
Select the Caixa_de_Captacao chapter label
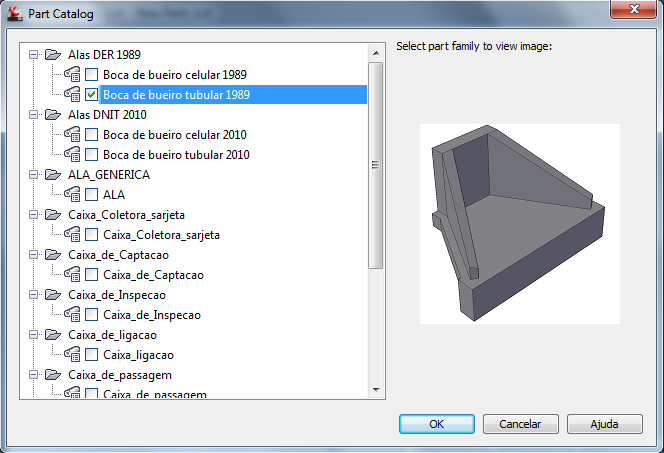tap(119, 255)
